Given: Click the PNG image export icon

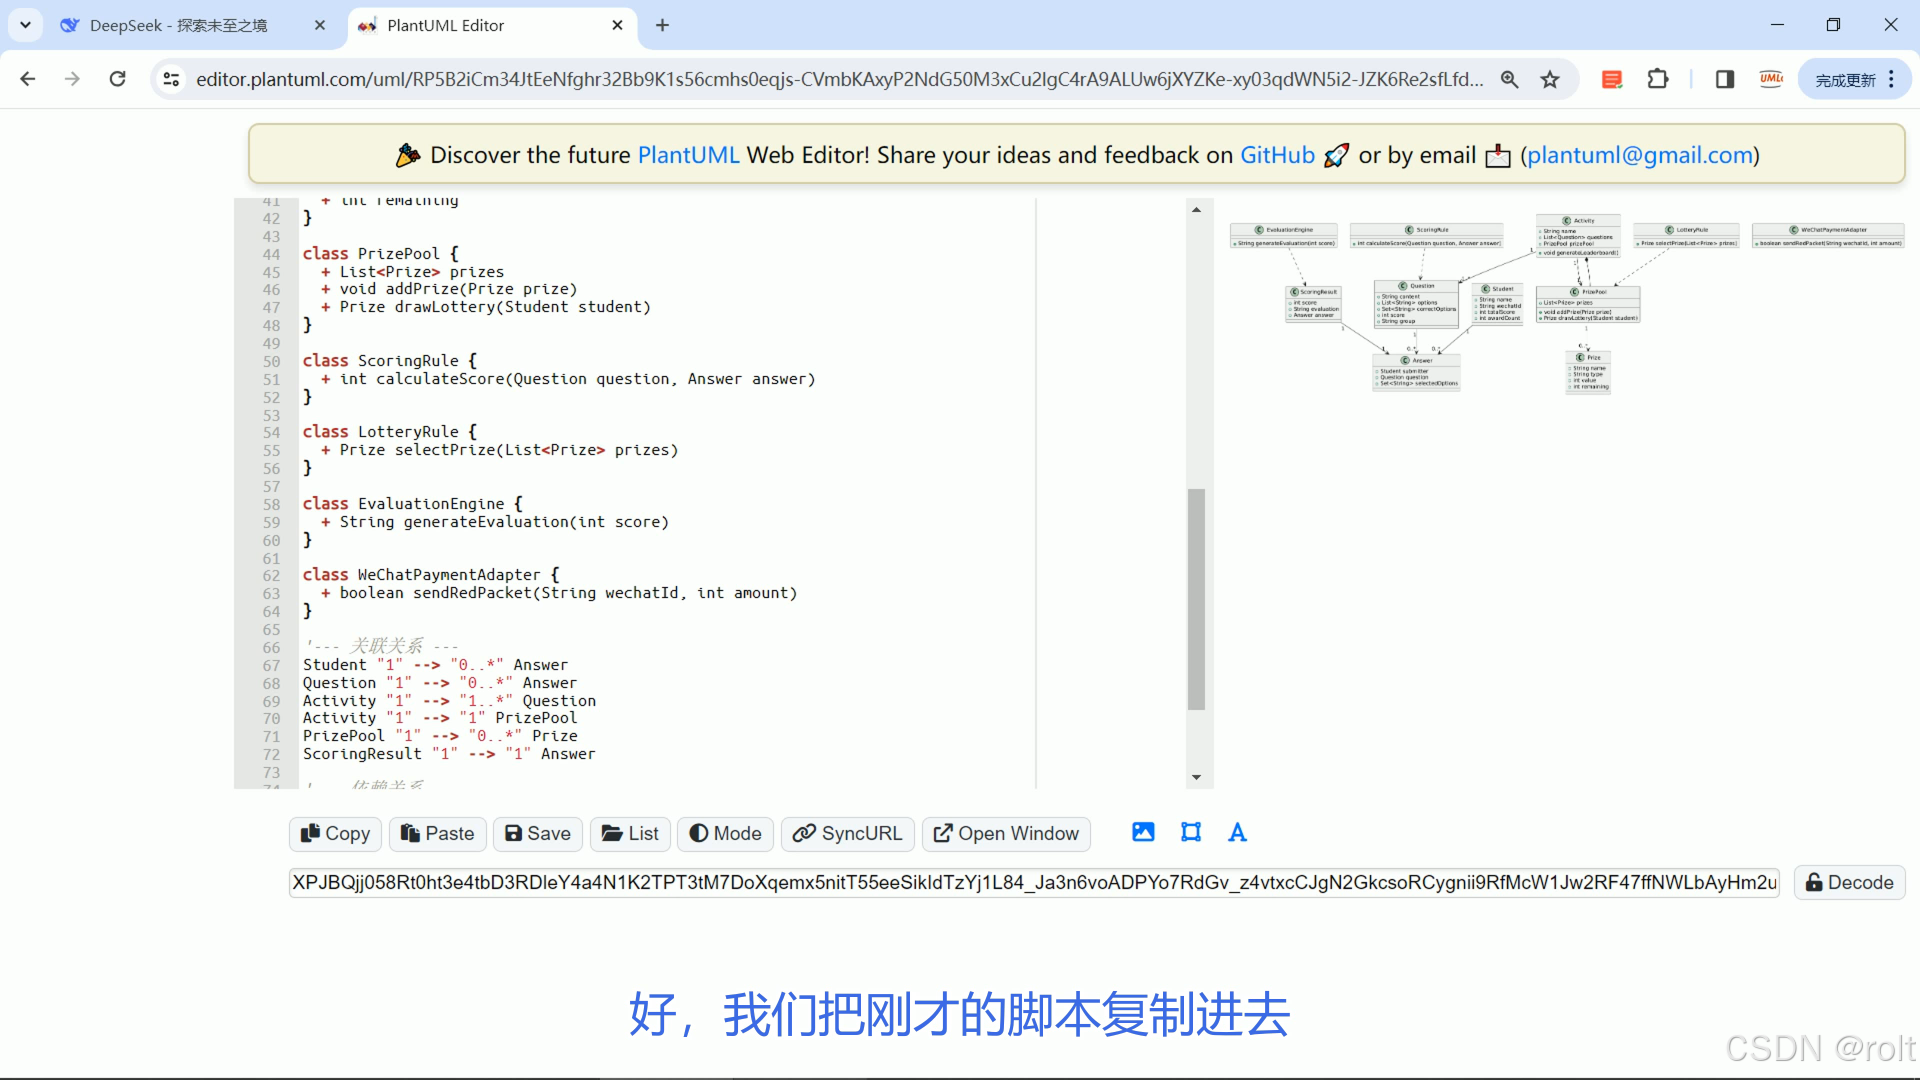Looking at the screenshot, I should pos(1143,832).
